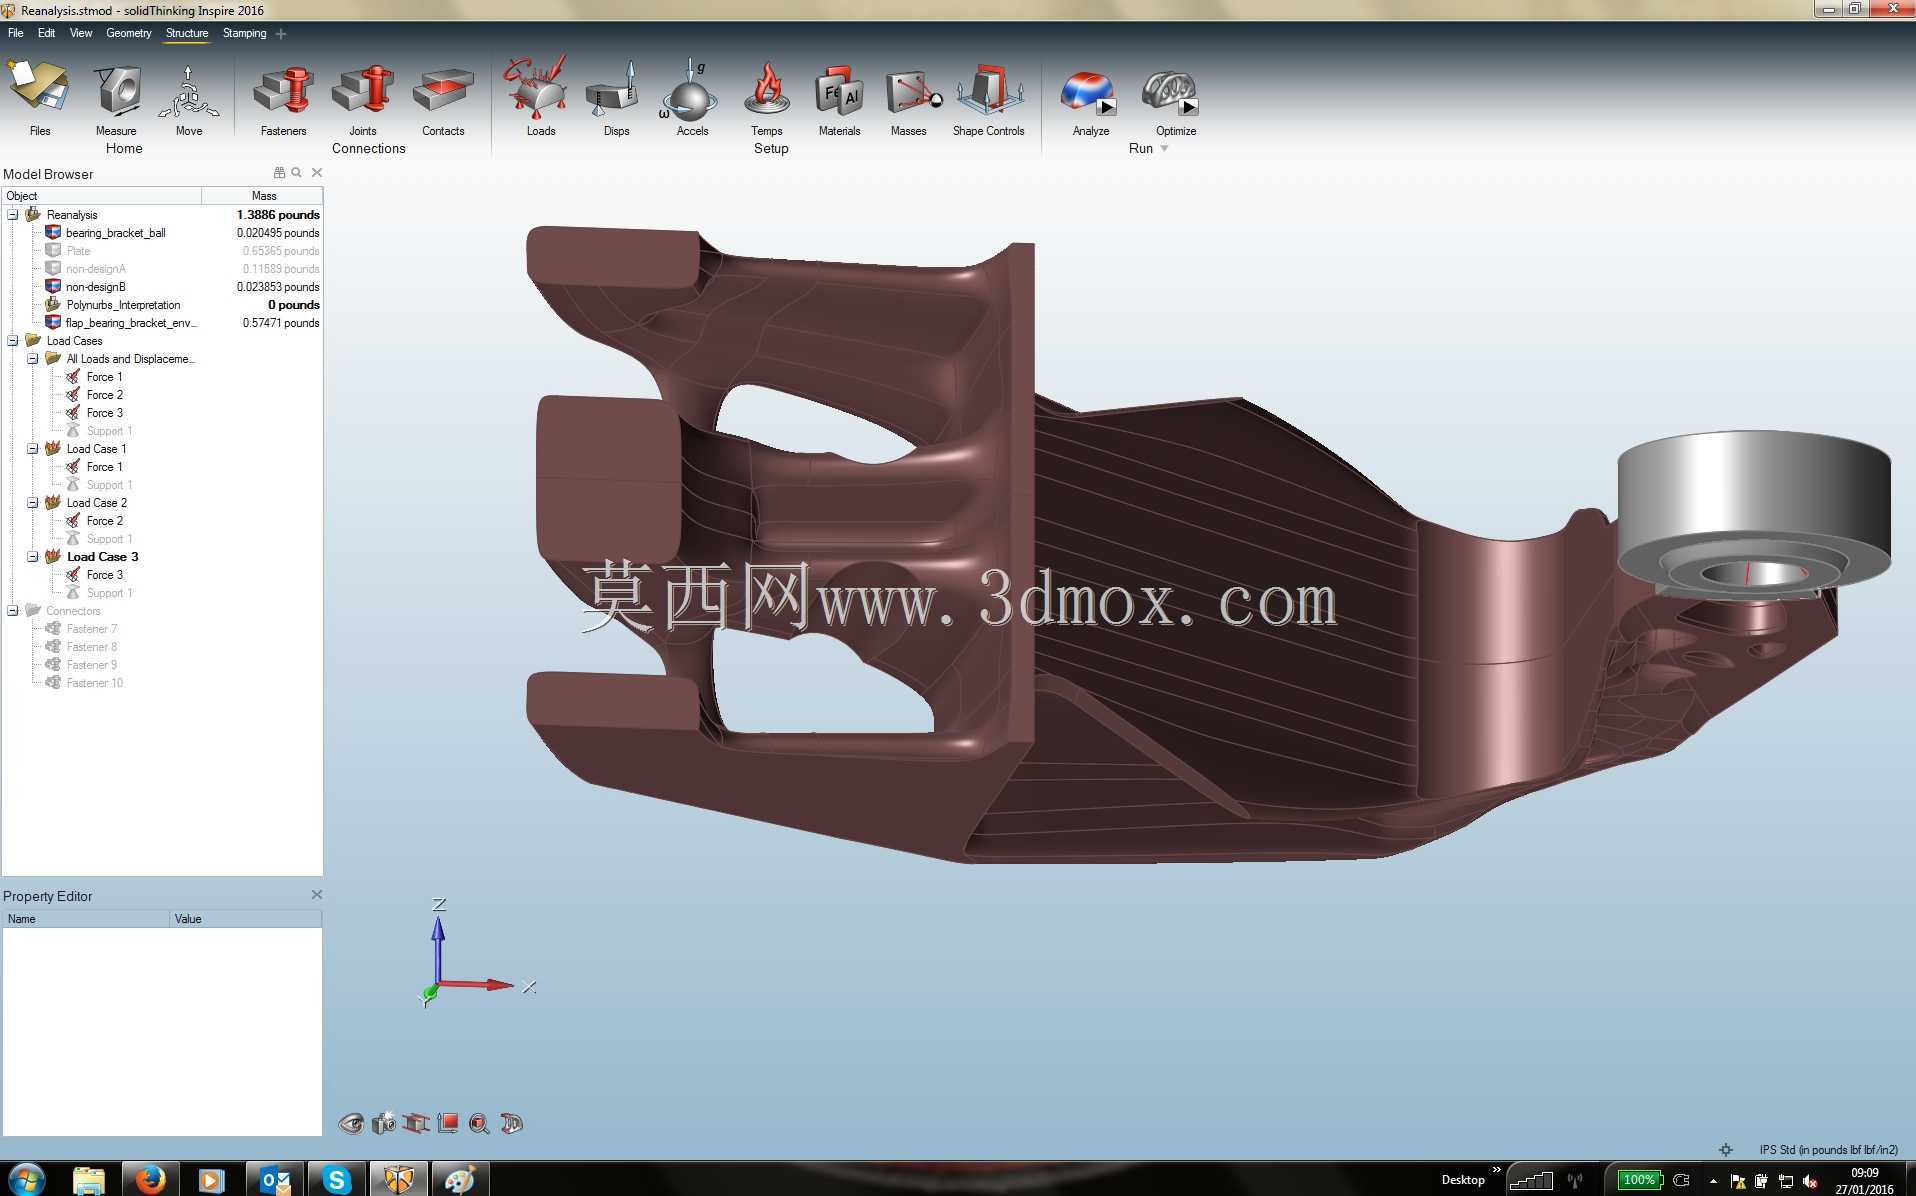Click the Object column header
The image size is (1916, 1196).
tap(102, 196)
